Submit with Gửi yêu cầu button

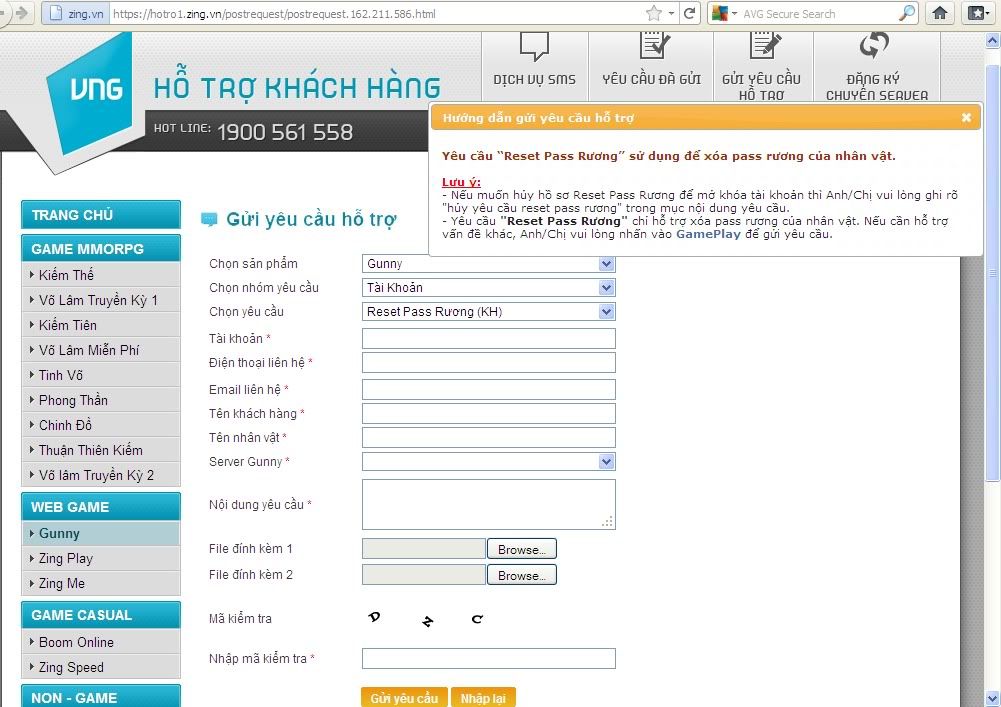[x=404, y=698]
